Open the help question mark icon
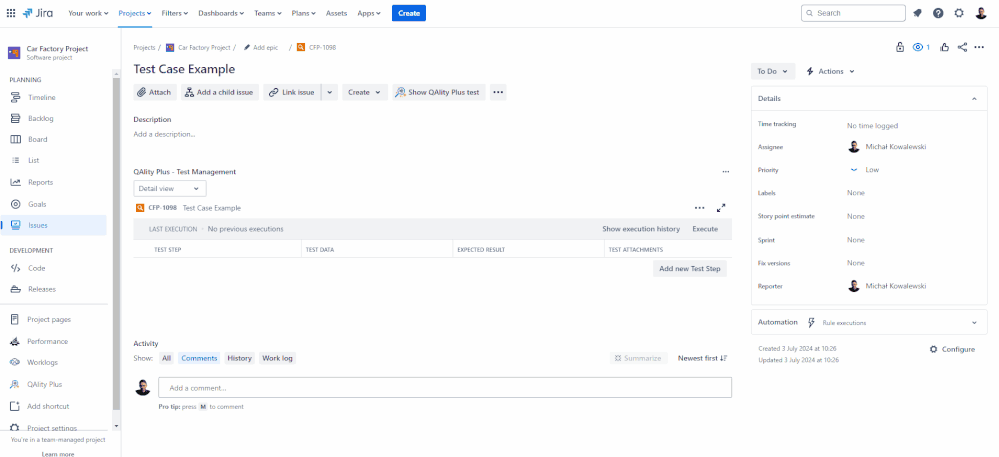Image resolution: width=999 pixels, height=457 pixels. 938,13
